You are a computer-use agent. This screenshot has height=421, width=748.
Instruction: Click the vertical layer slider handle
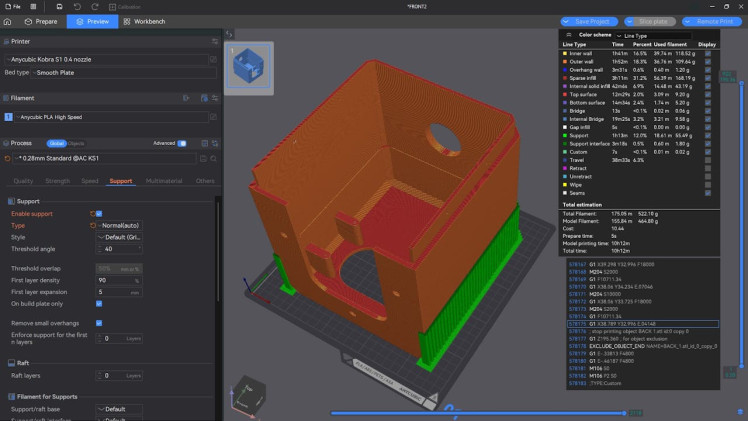[x=742, y=83]
